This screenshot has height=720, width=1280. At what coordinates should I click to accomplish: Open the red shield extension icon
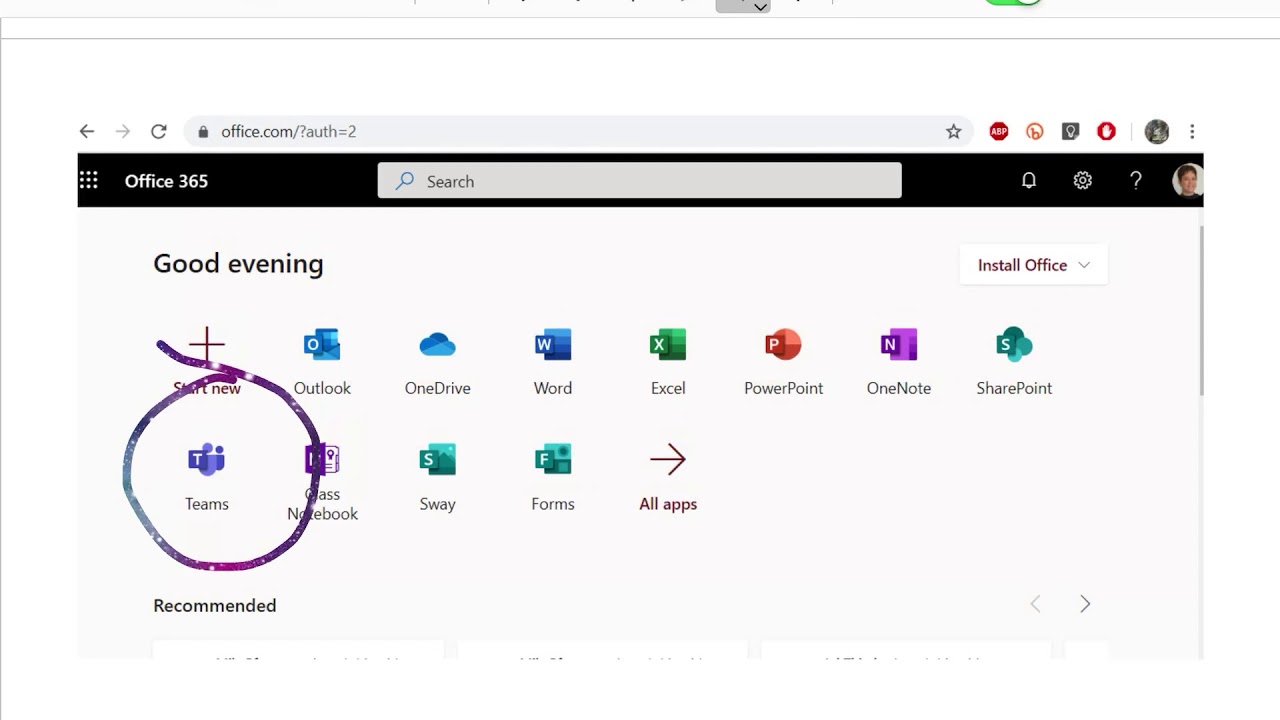tap(1106, 131)
